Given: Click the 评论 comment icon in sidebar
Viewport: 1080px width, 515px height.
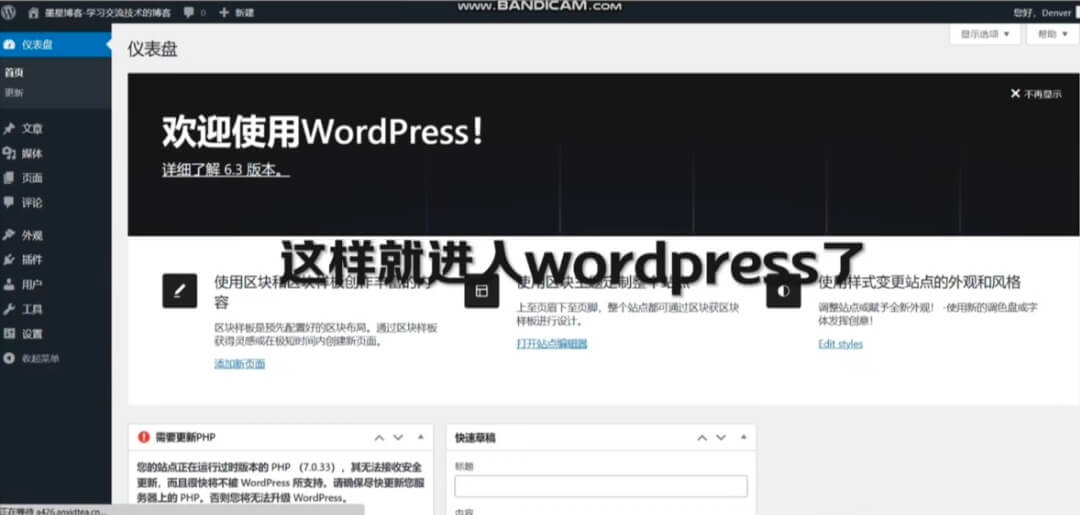Looking at the screenshot, I should tap(9, 202).
